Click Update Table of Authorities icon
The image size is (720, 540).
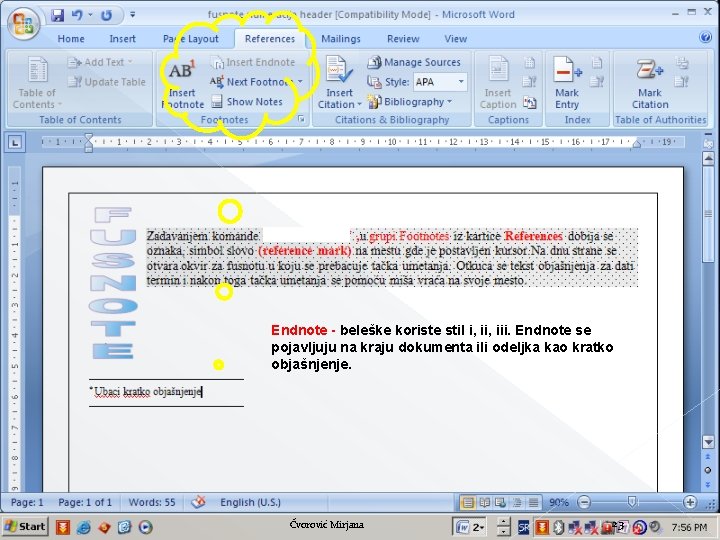(x=682, y=82)
